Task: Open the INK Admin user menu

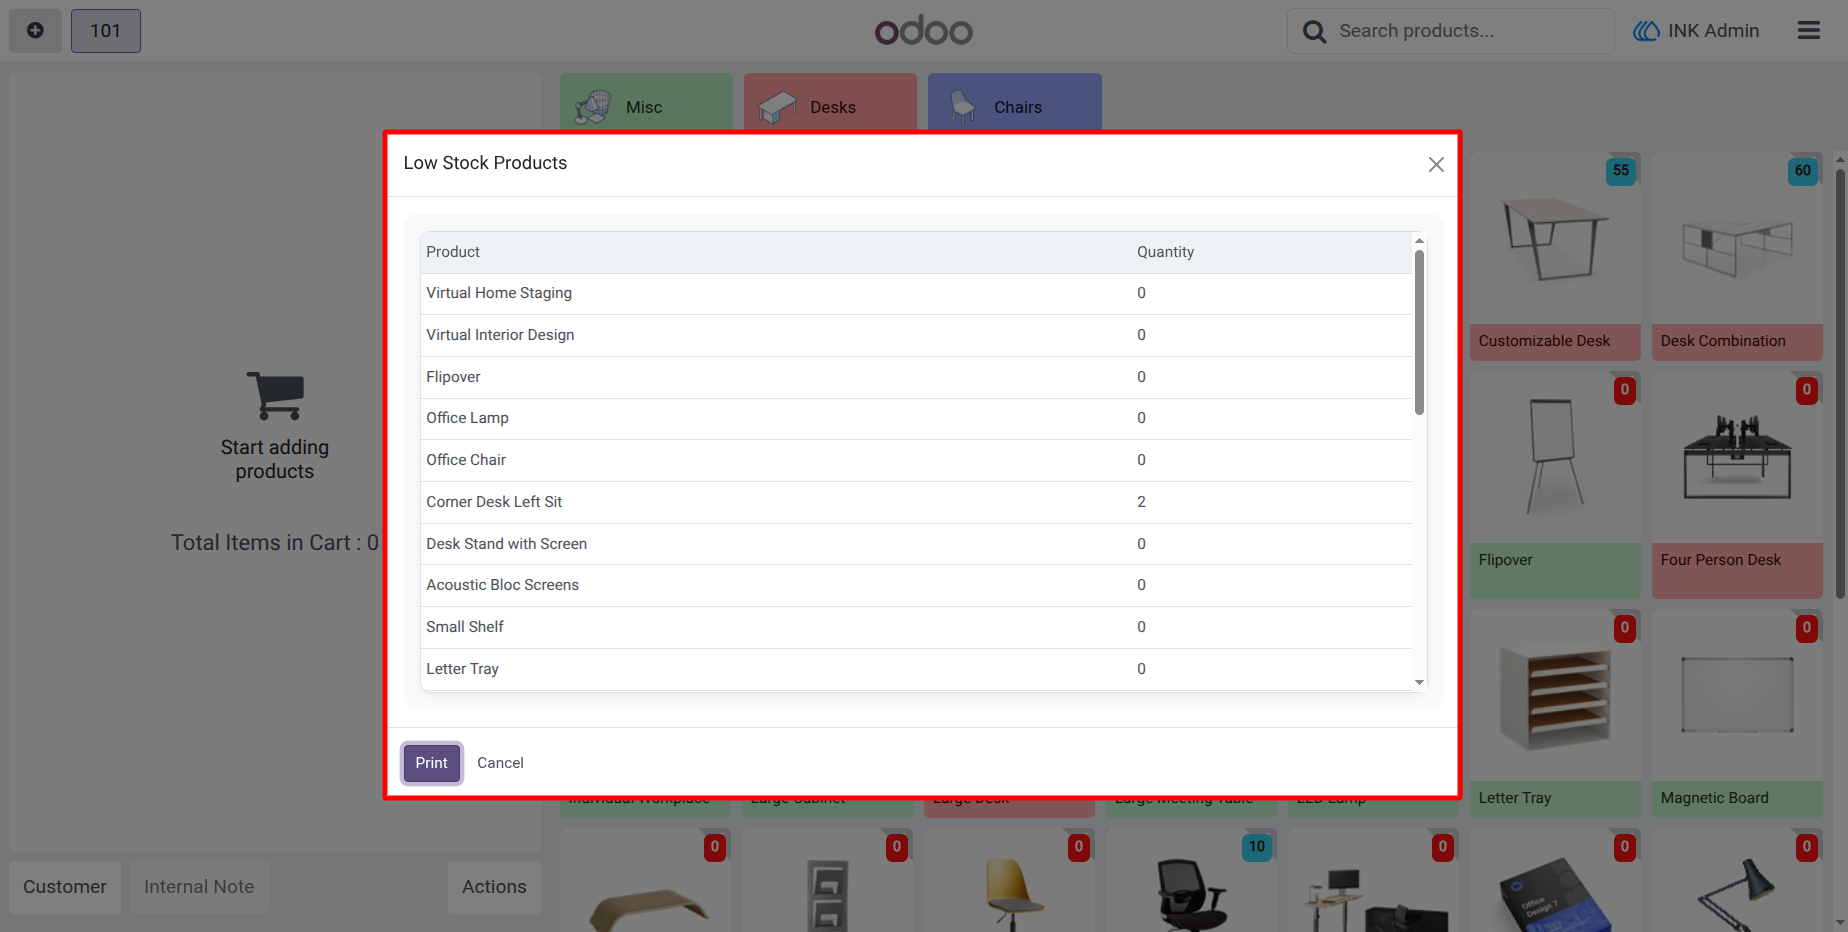Action: (x=1696, y=31)
